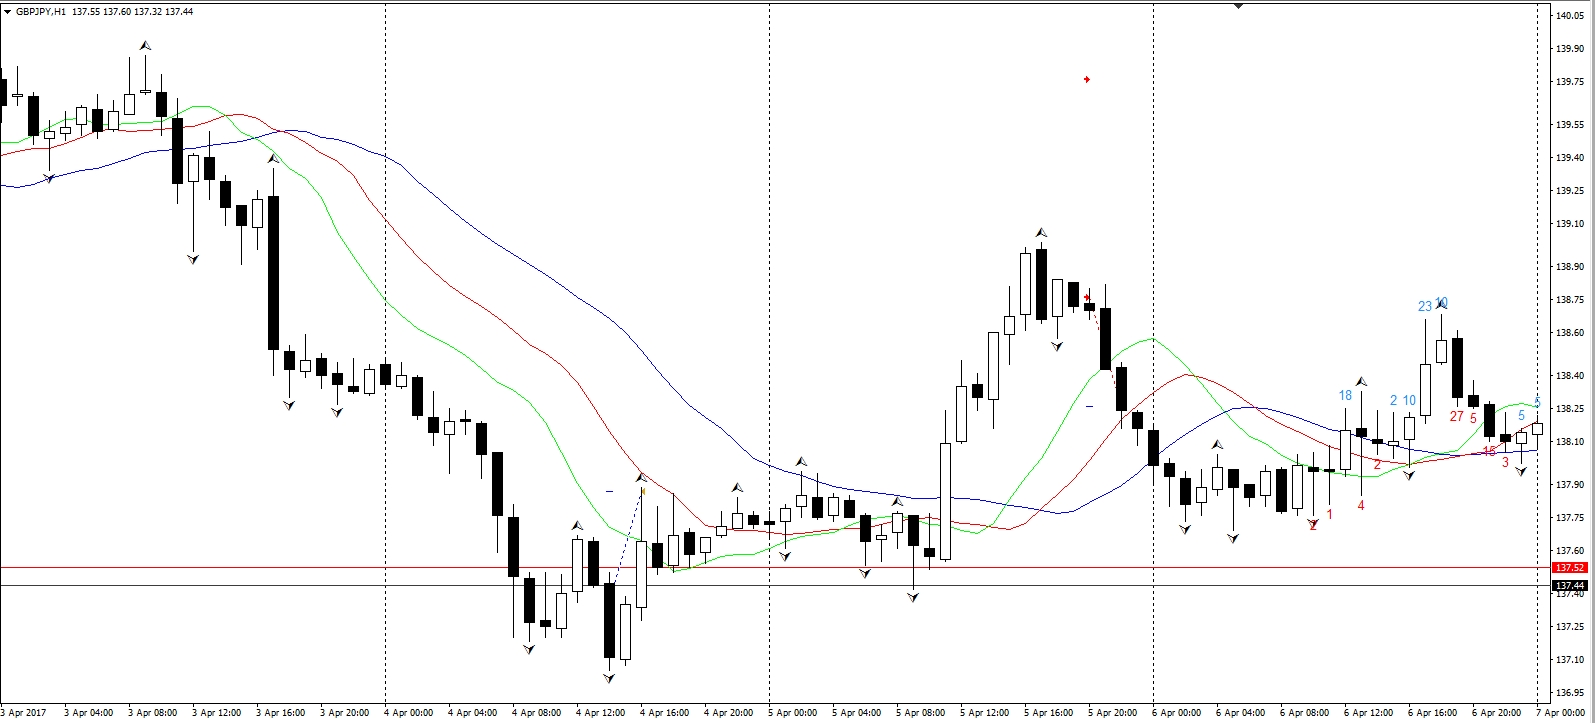The width and height of the screenshot is (1595, 723).
Task: Select the red 137.52 price level tag
Action: pos(1569,568)
